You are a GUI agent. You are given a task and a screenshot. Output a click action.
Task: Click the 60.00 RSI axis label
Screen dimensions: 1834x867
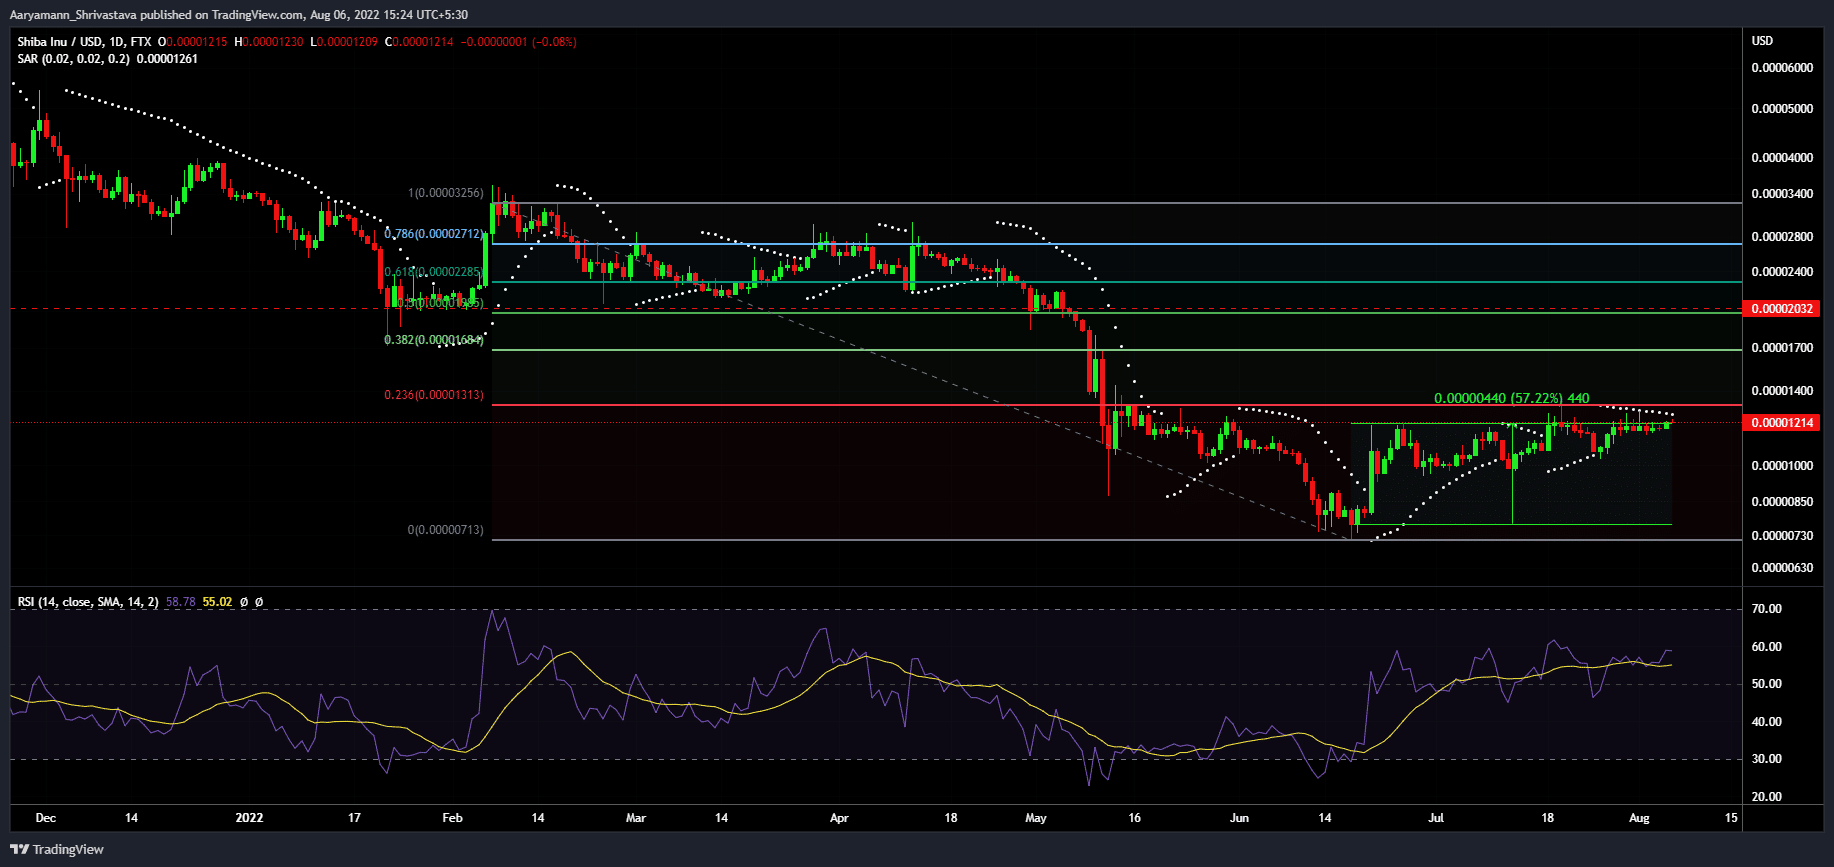point(1767,647)
